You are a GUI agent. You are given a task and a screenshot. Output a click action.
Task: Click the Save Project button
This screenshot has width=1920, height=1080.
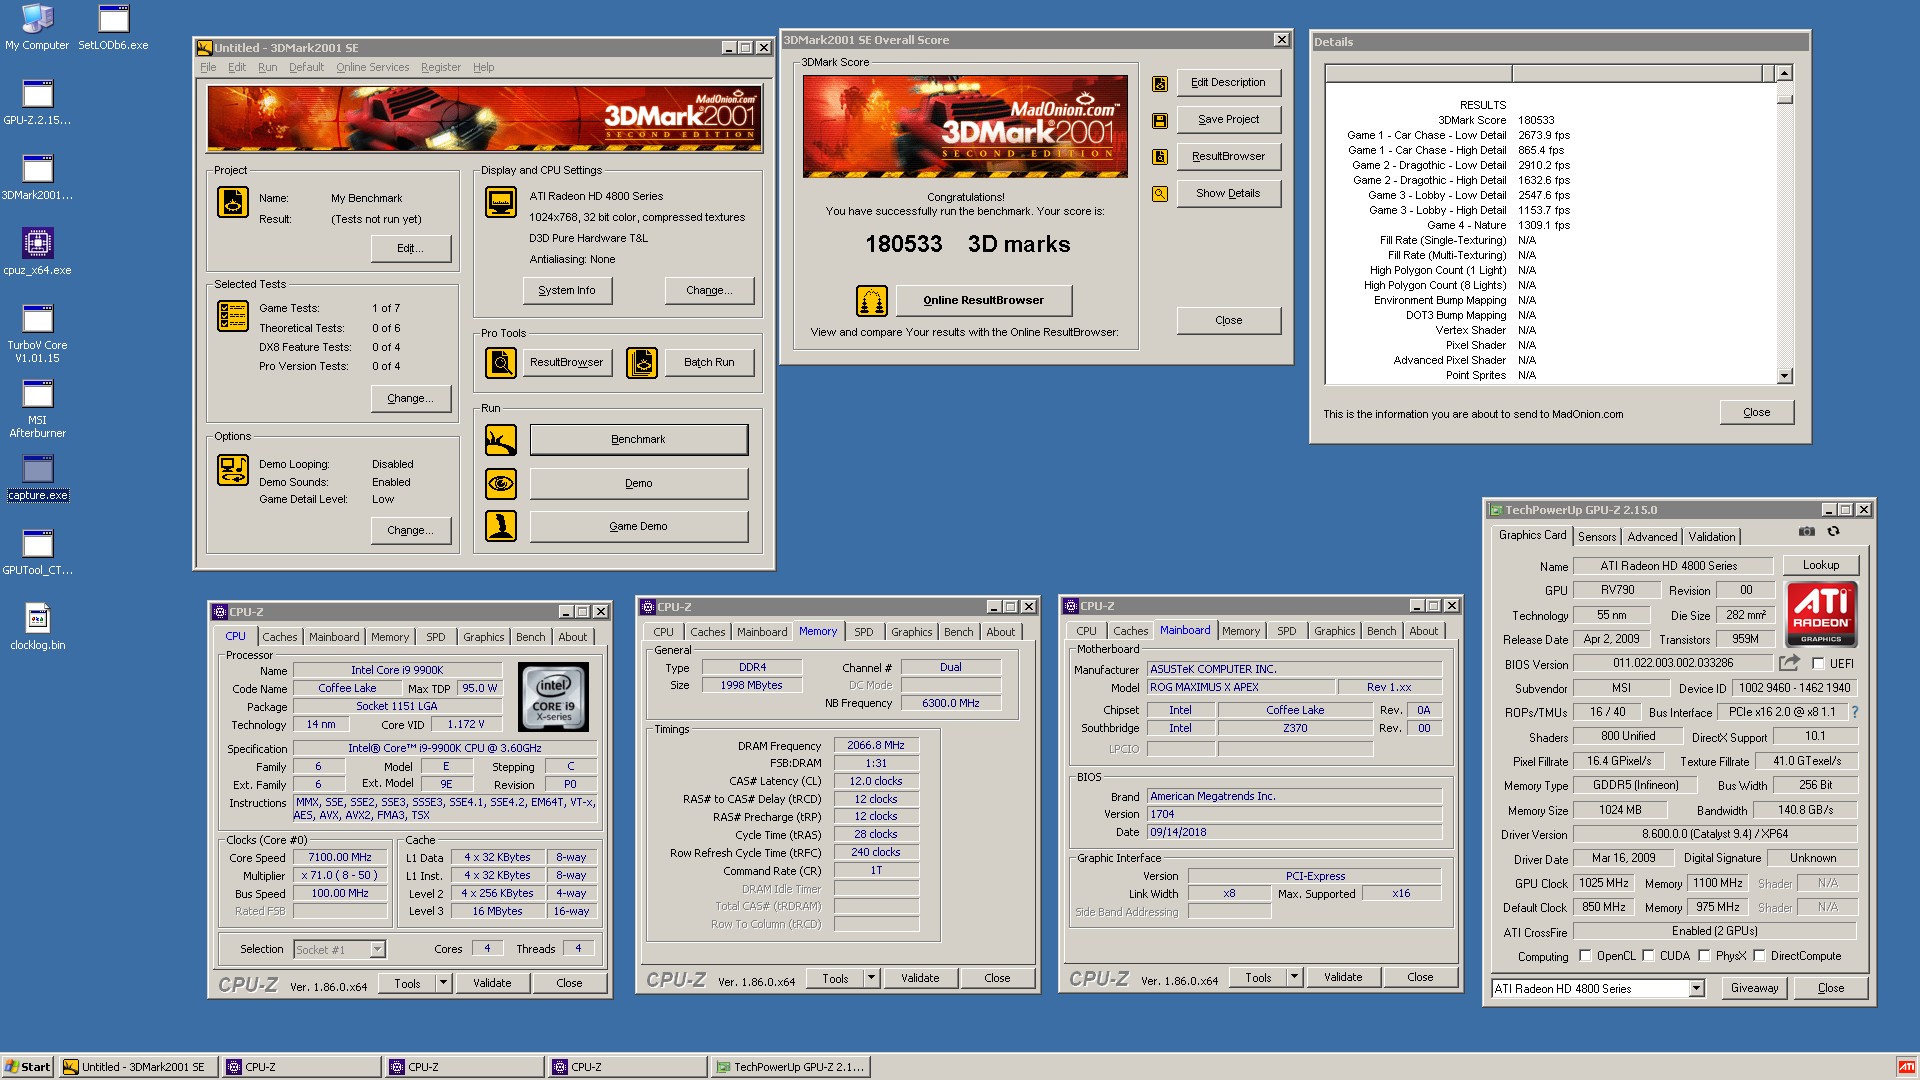point(1229,119)
